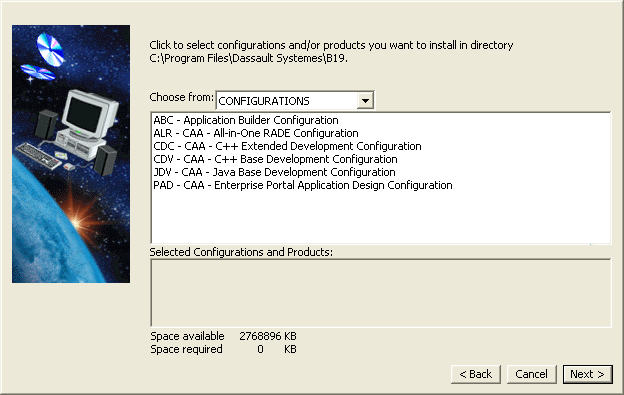Select ABC - Application Builder Configuration
This screenshot has height=395, width=624.
(x=246, y=120)
